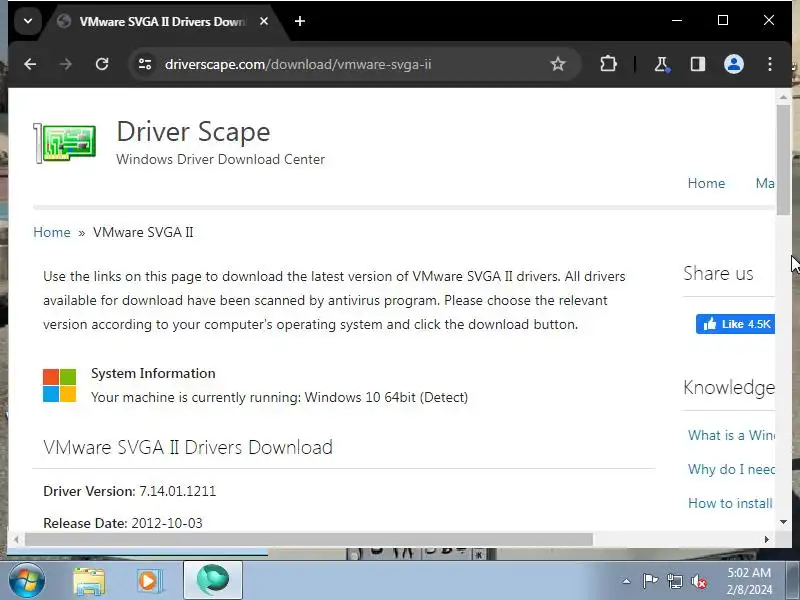Open the Action Center flag icon
The width and height of the screenshot is (800, 600).
click(650, 581)
